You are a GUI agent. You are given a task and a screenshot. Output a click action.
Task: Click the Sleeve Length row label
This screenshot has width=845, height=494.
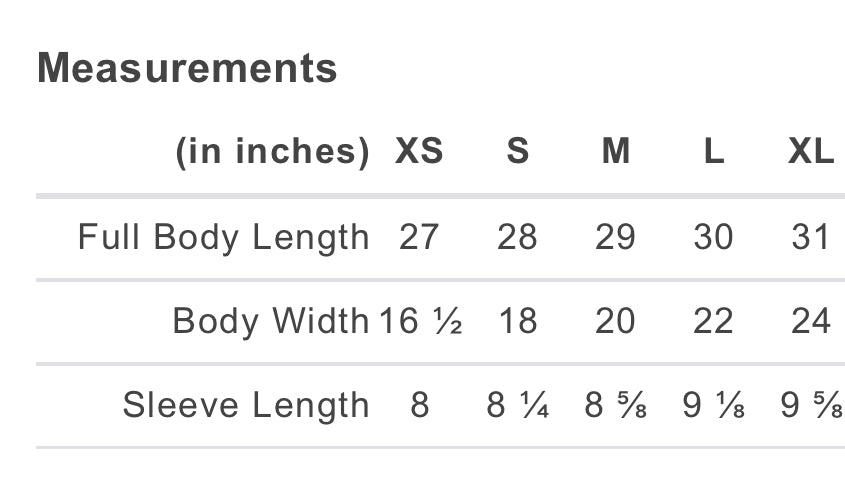click(246, 405)
